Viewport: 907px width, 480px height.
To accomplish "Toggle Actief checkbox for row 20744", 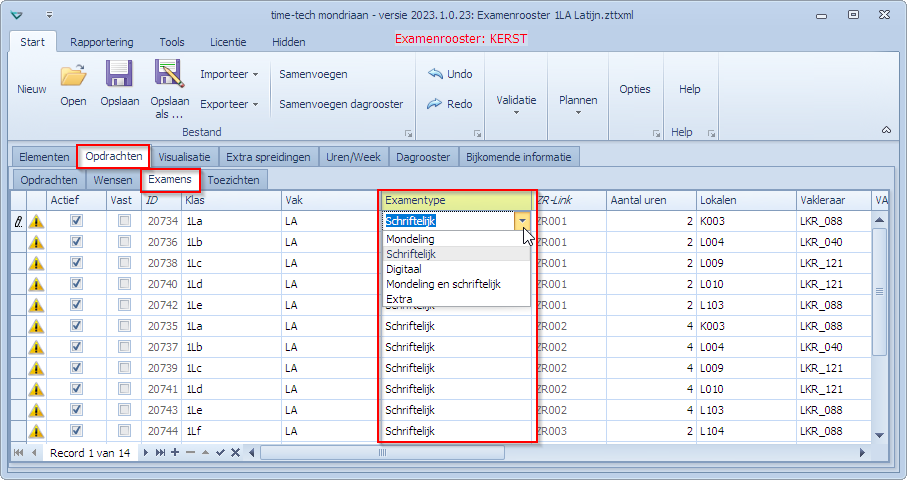I will pos(76,431).
